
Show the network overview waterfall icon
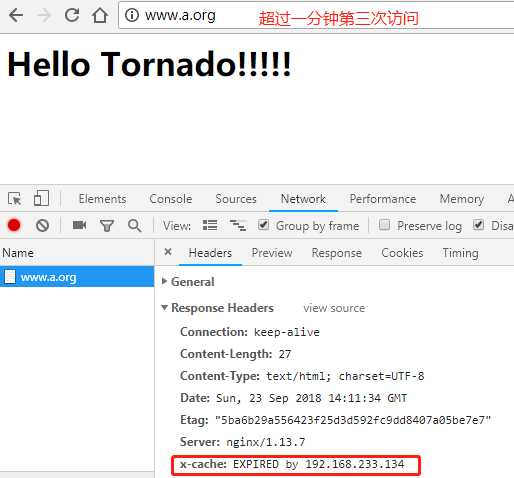(238, 226)
